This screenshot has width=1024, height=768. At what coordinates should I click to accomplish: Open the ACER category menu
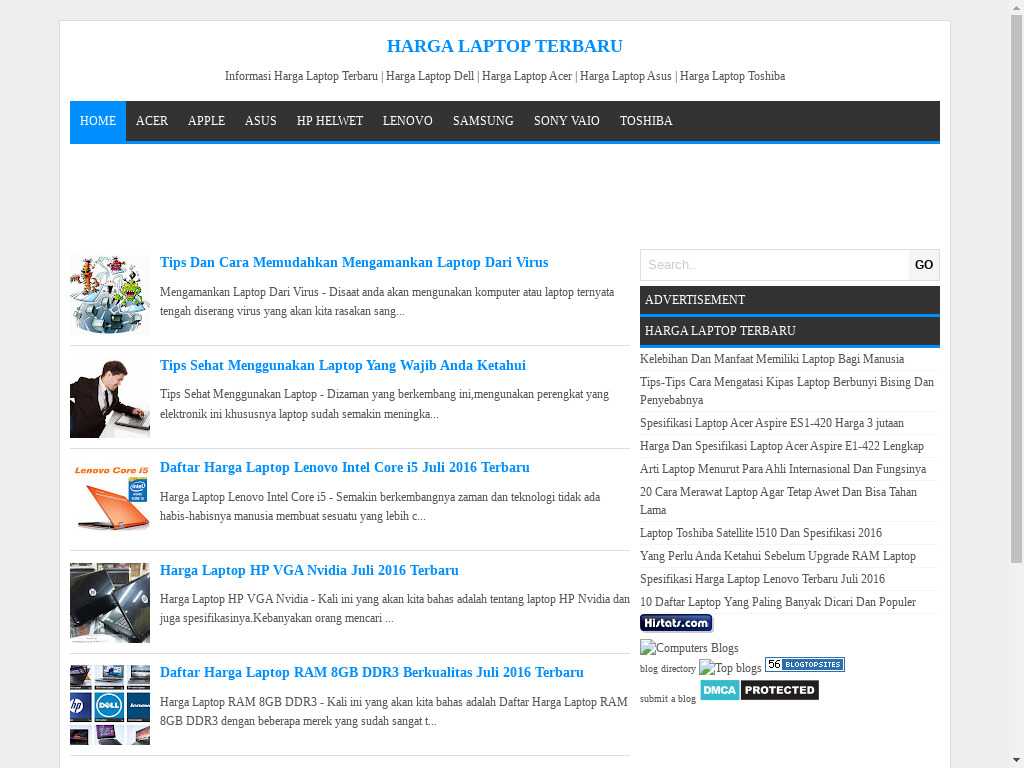click(152, 121)
